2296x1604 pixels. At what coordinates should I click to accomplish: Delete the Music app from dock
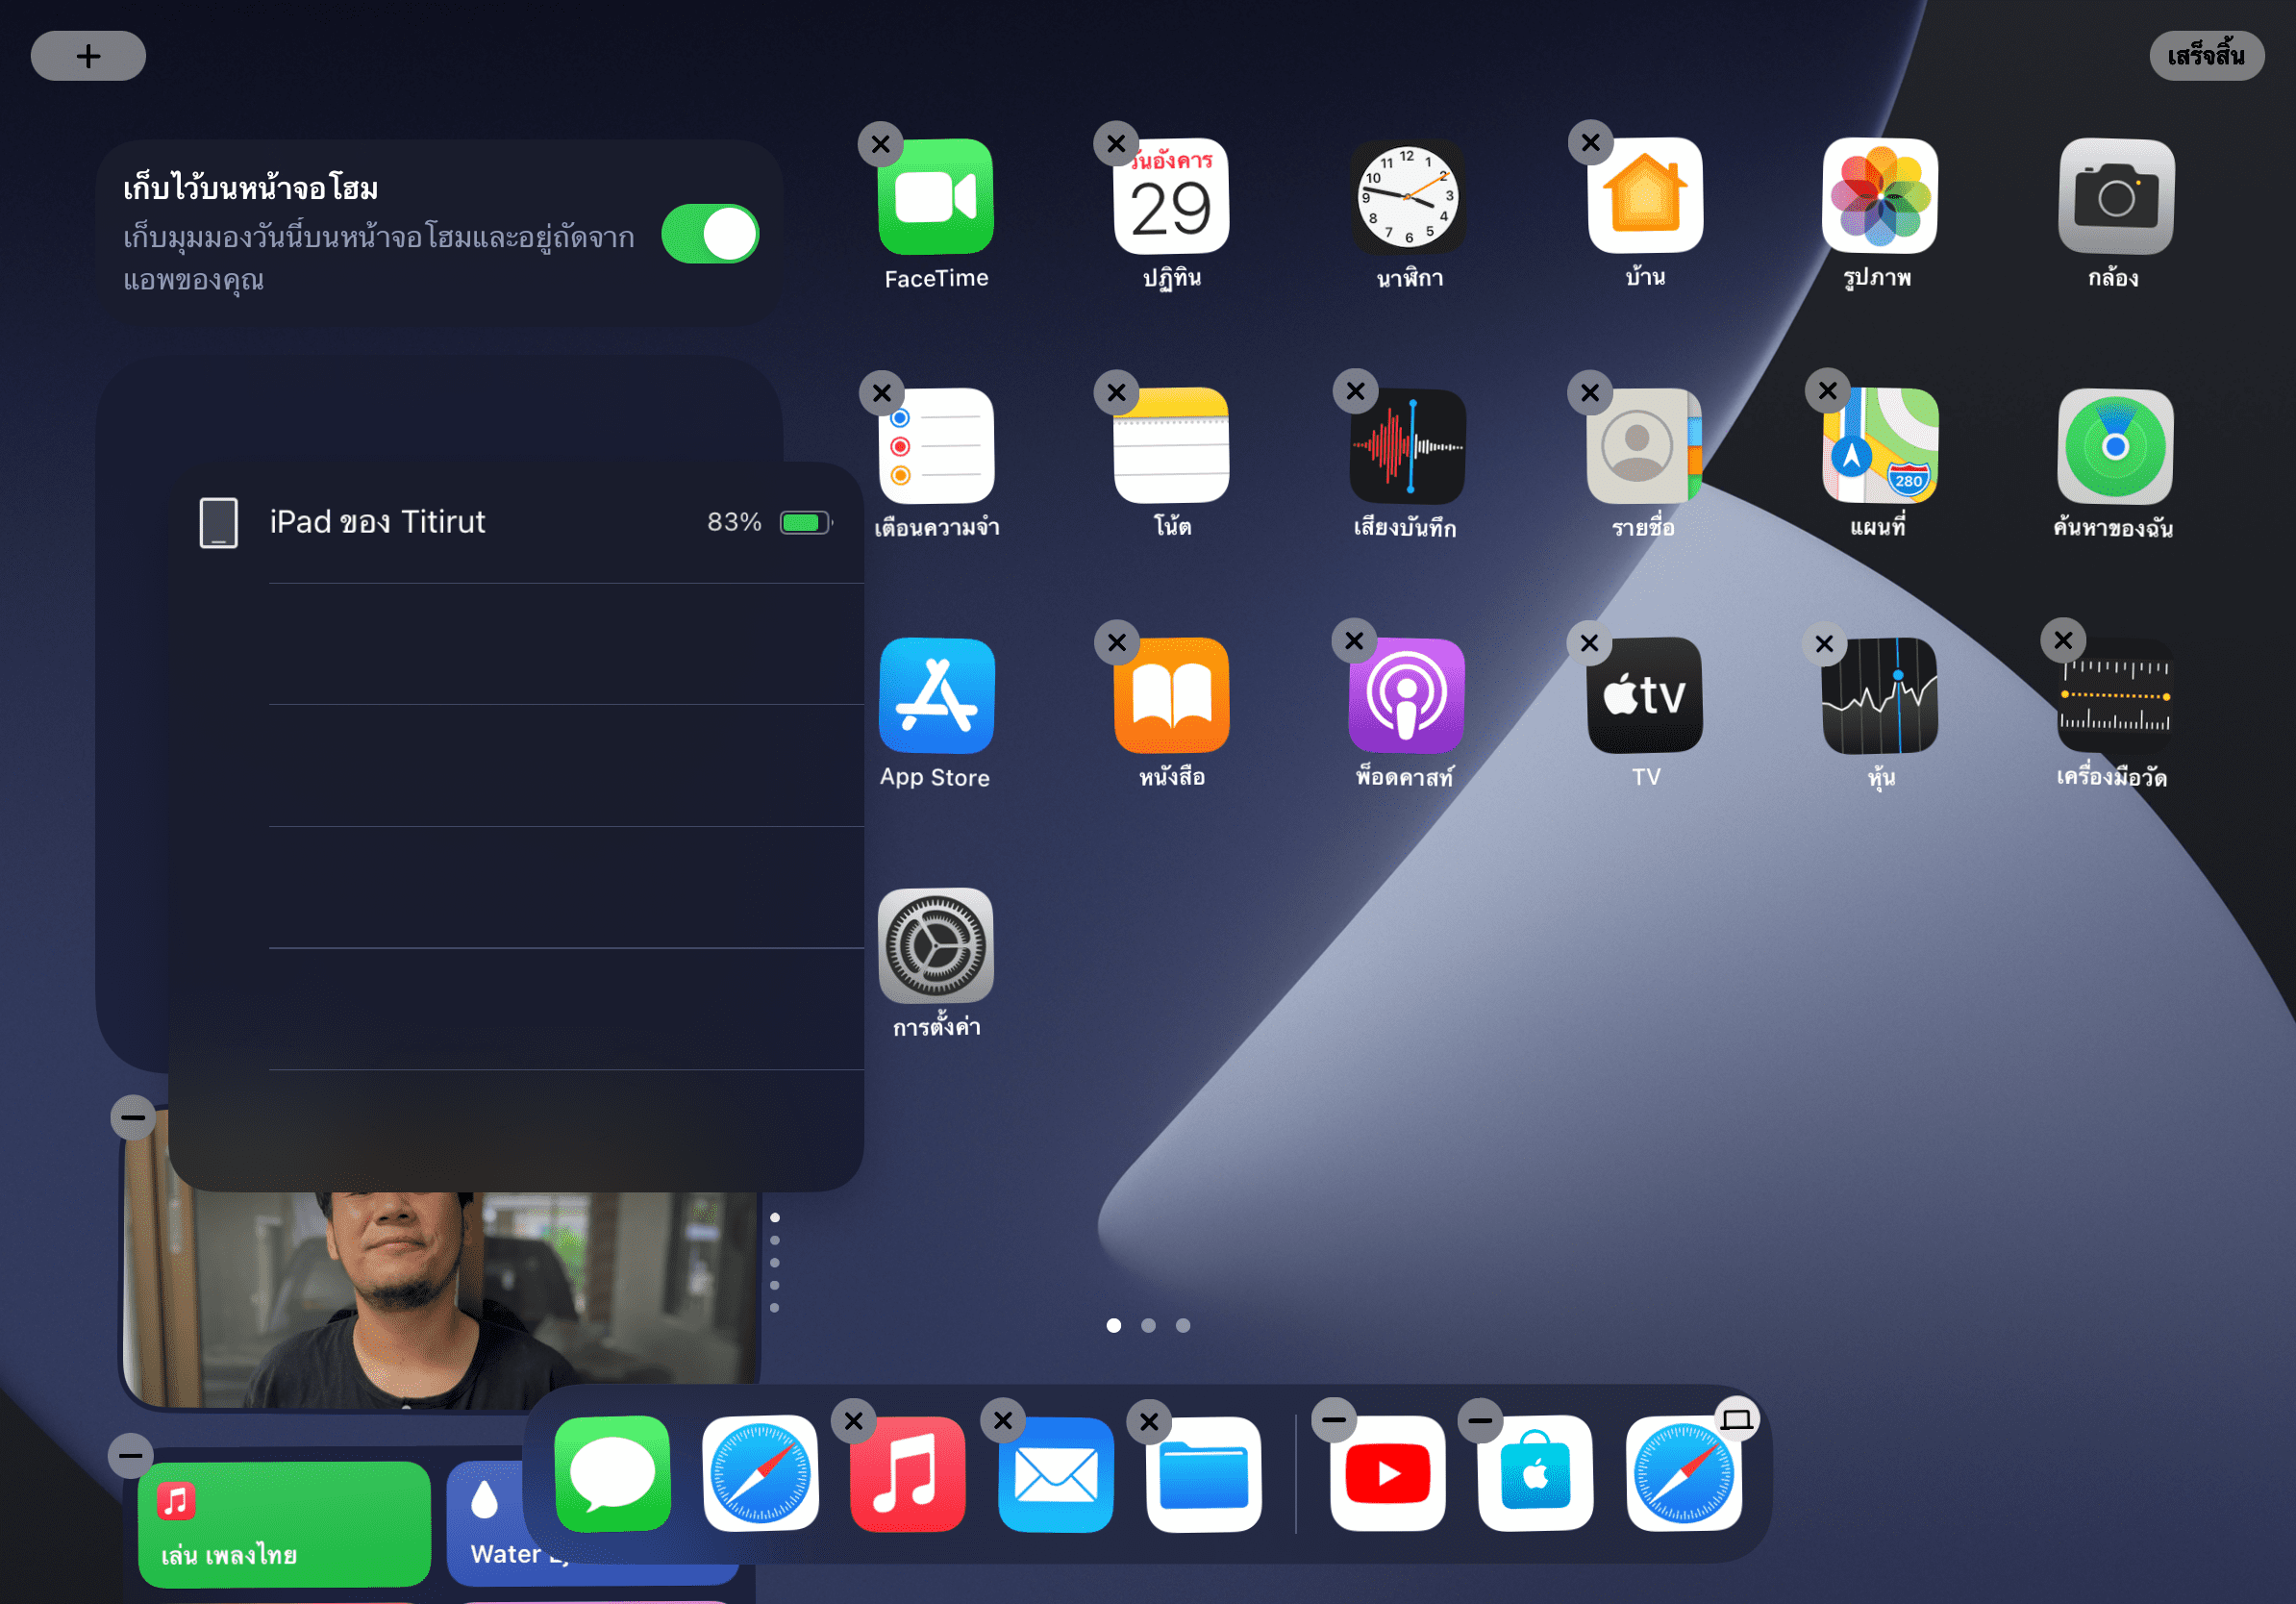click(x=853, y=1421)
